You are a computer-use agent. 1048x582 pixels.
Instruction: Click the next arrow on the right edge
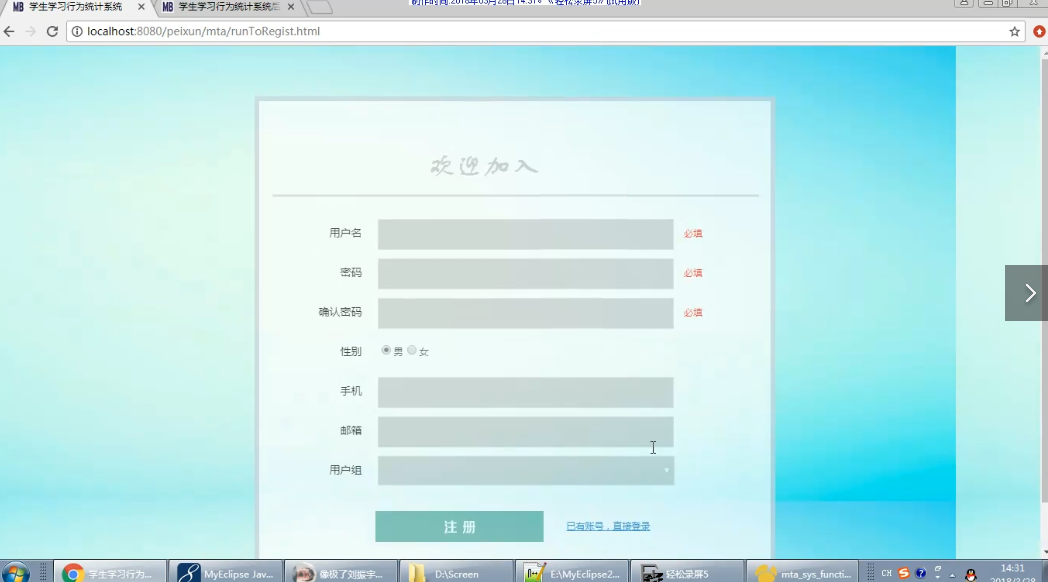pyautogui.click(x=1027, y=293)
